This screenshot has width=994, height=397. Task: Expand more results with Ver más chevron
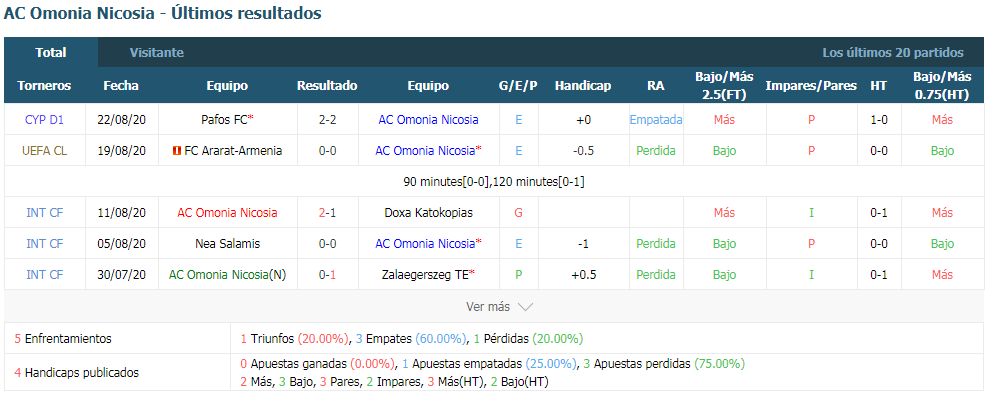pyautogui.click(x=526, y=307)
